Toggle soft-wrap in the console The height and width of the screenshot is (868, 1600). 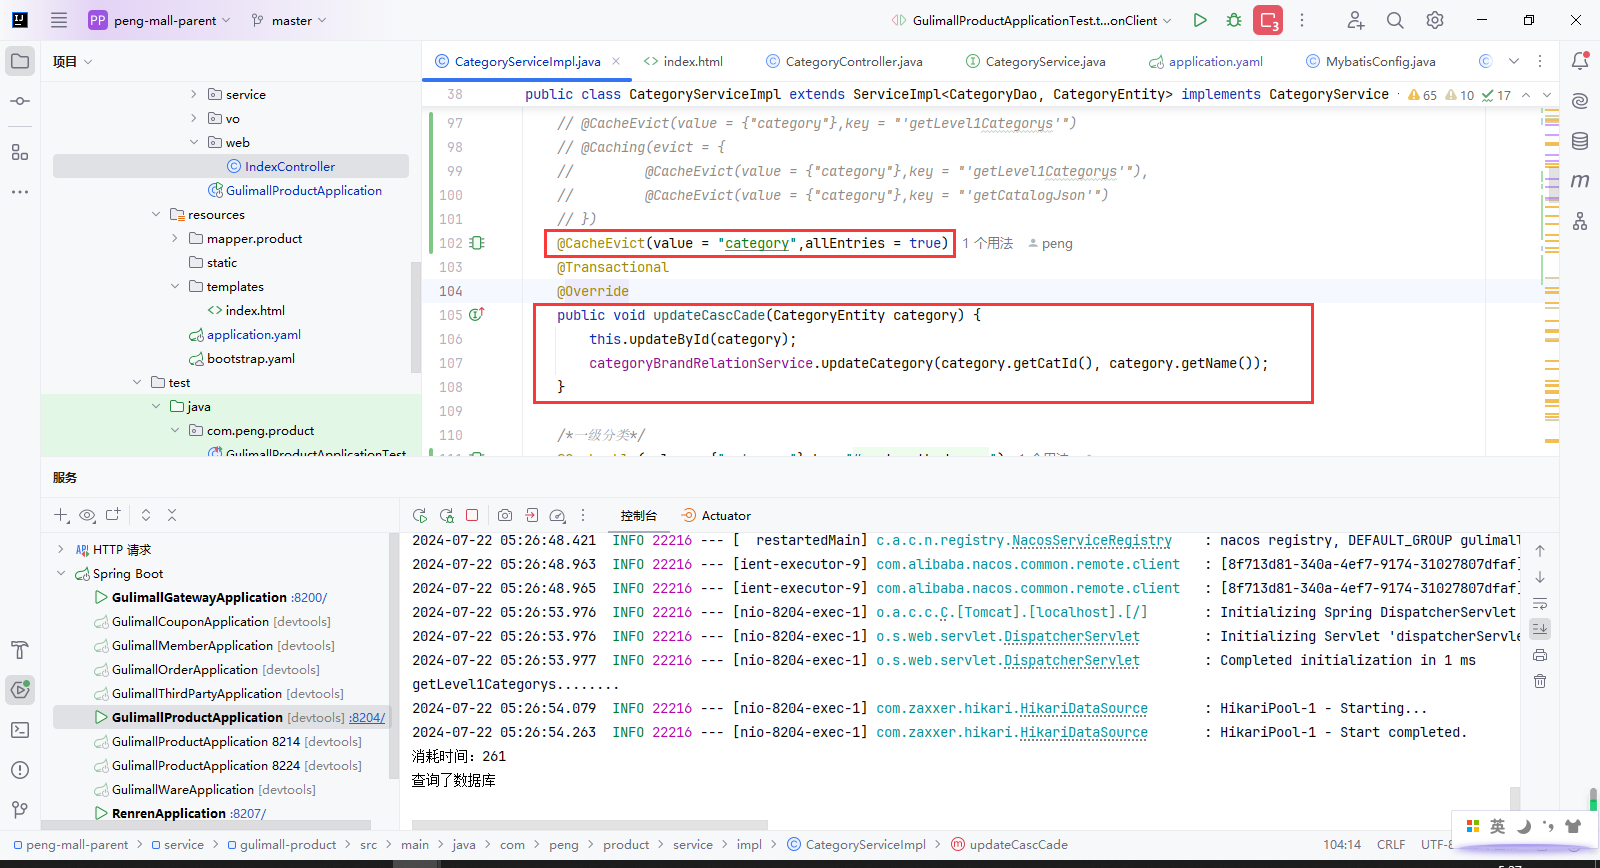pyautogui.click(x=1540, y=603)
